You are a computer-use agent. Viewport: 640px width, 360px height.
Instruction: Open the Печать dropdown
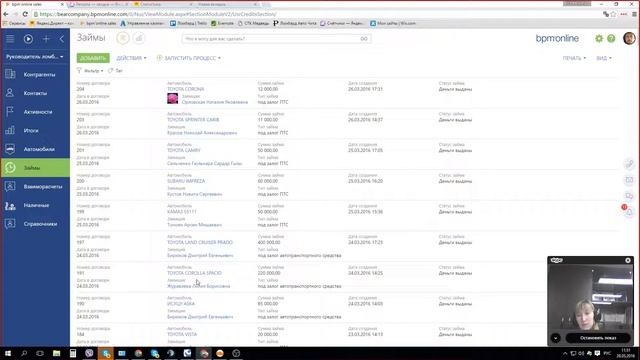[x=574, y=58]
